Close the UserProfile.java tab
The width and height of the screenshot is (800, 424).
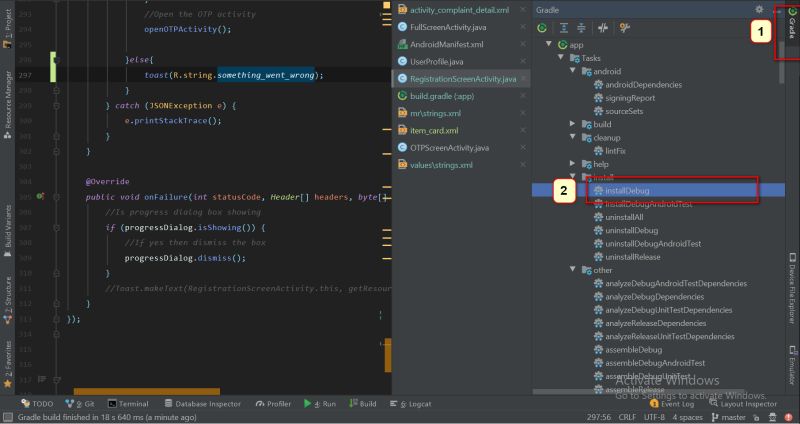[x=523, y=61]
